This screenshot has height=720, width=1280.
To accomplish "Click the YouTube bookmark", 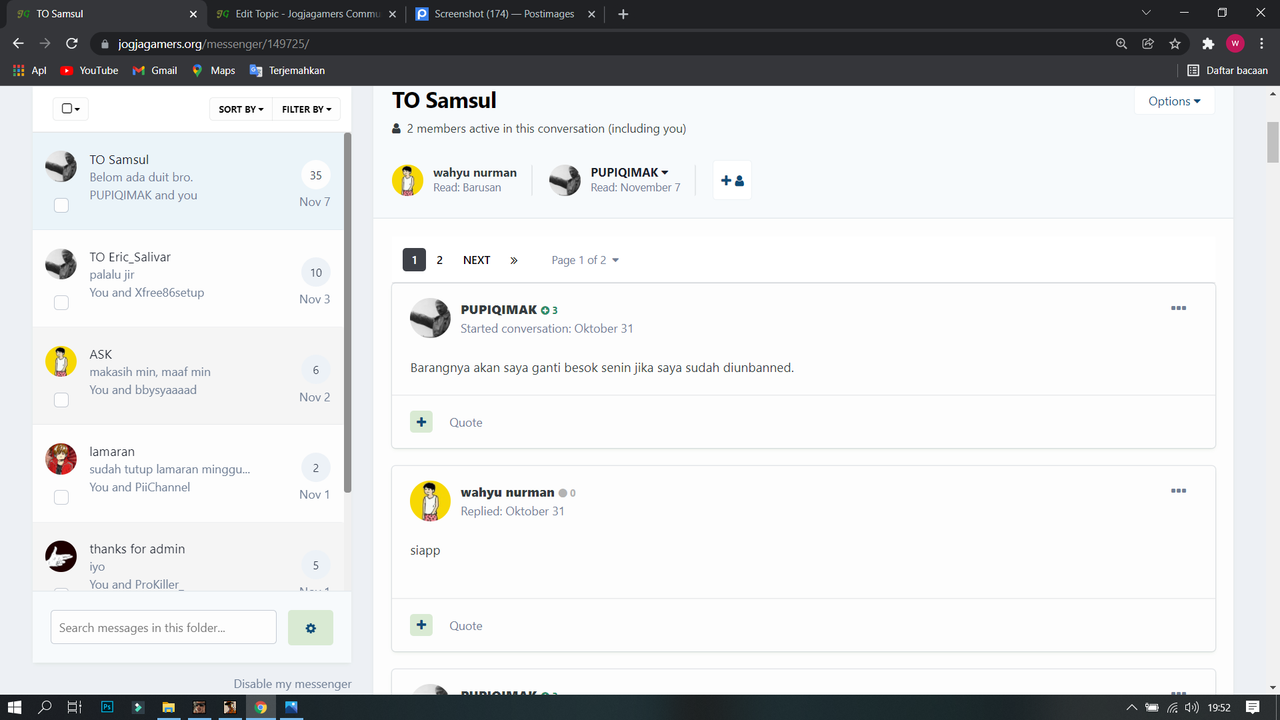I will (89, 71).
